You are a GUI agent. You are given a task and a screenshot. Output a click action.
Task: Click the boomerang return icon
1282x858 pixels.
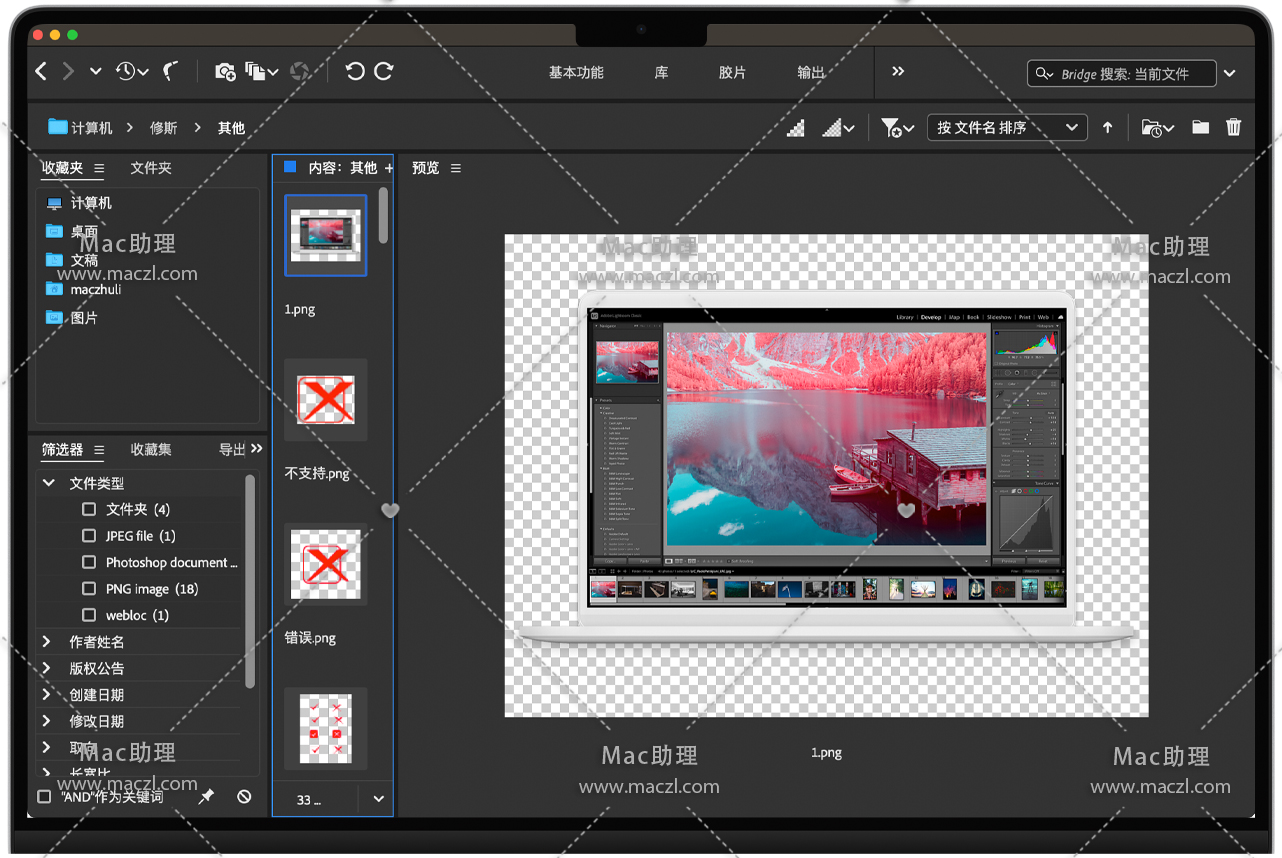(x=171, y=71)
